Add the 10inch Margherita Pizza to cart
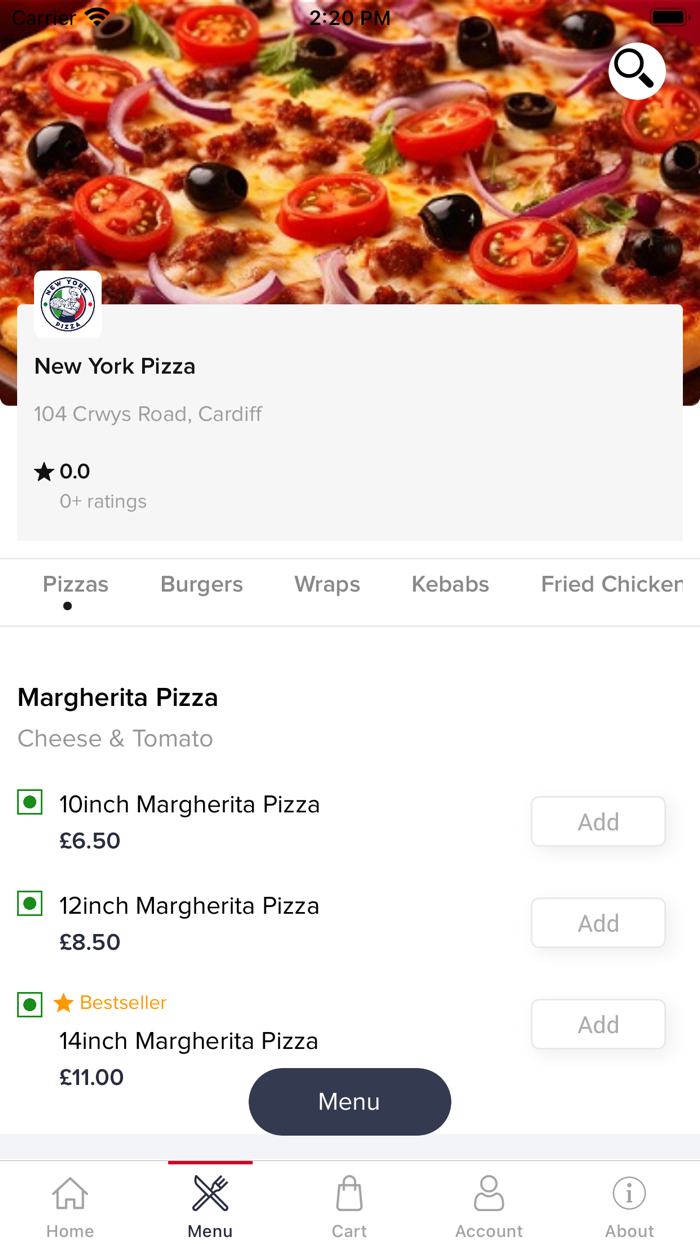 click(598, 821)
